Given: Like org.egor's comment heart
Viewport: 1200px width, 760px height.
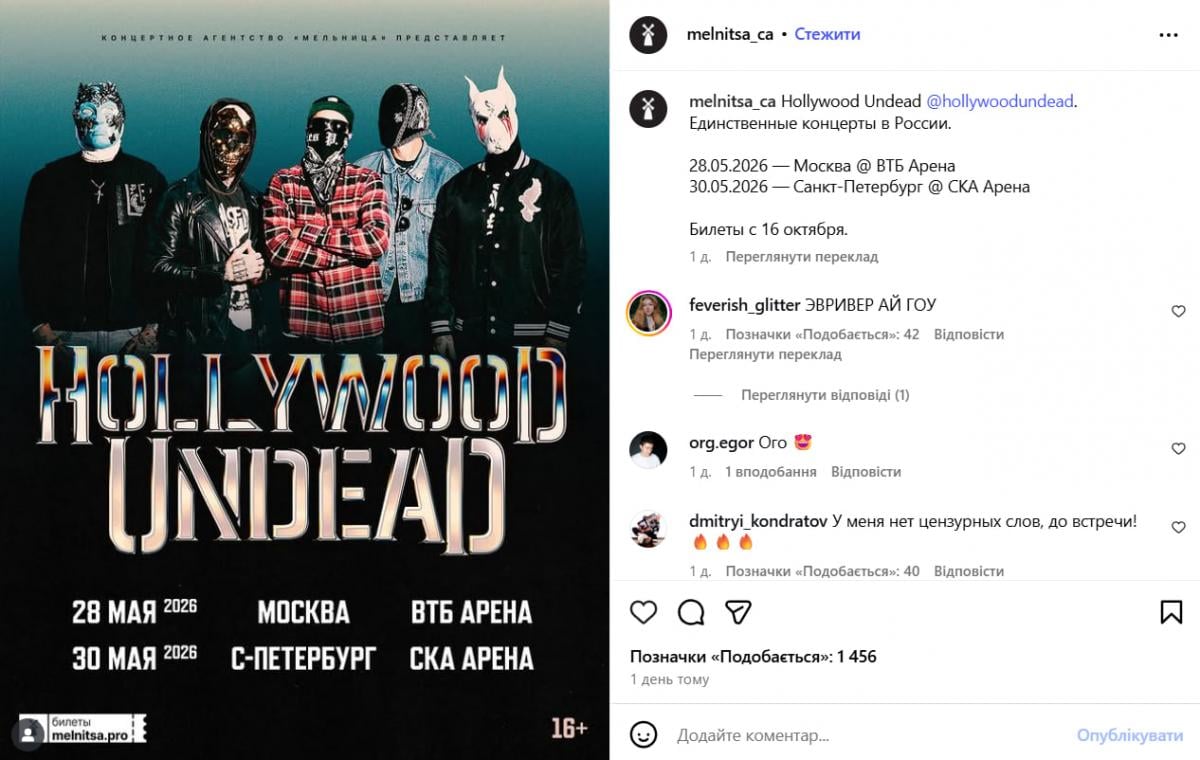Looking at the screenshot, I should coord(1178,449).
